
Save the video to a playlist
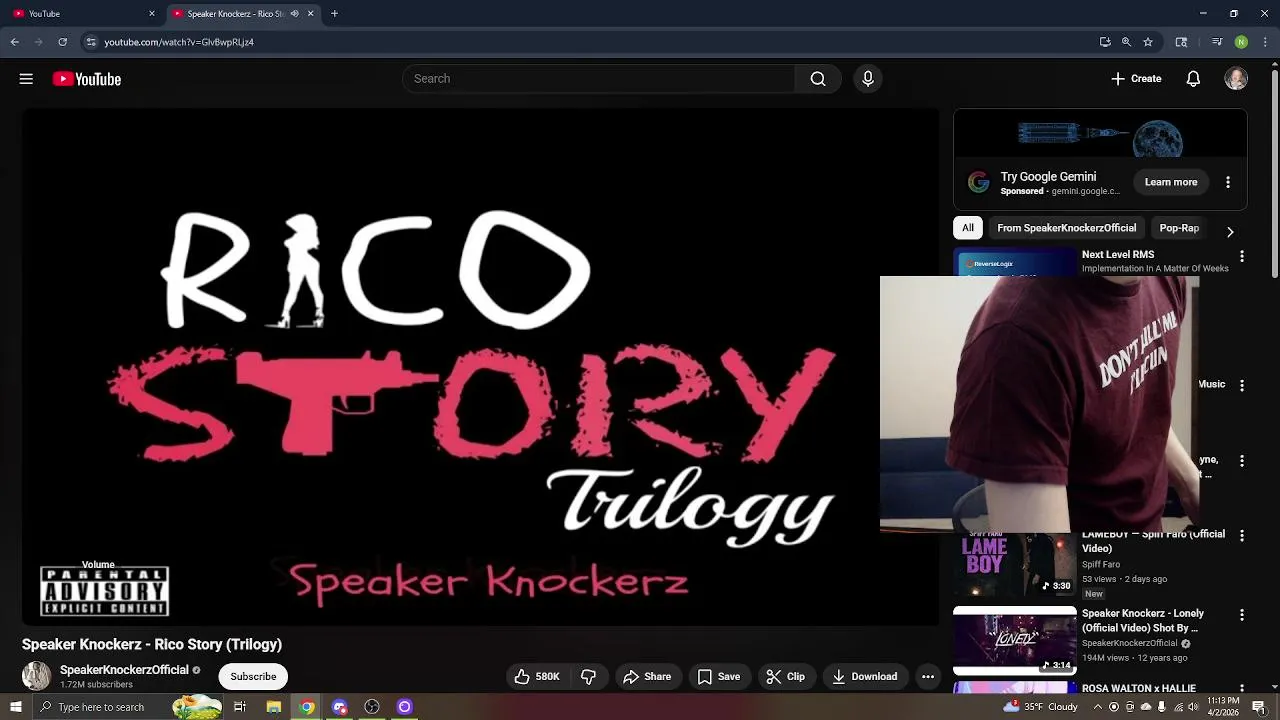719,677
